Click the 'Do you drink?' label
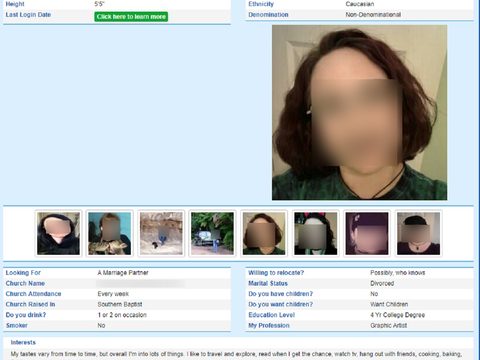480x360 pixels. 26,315
